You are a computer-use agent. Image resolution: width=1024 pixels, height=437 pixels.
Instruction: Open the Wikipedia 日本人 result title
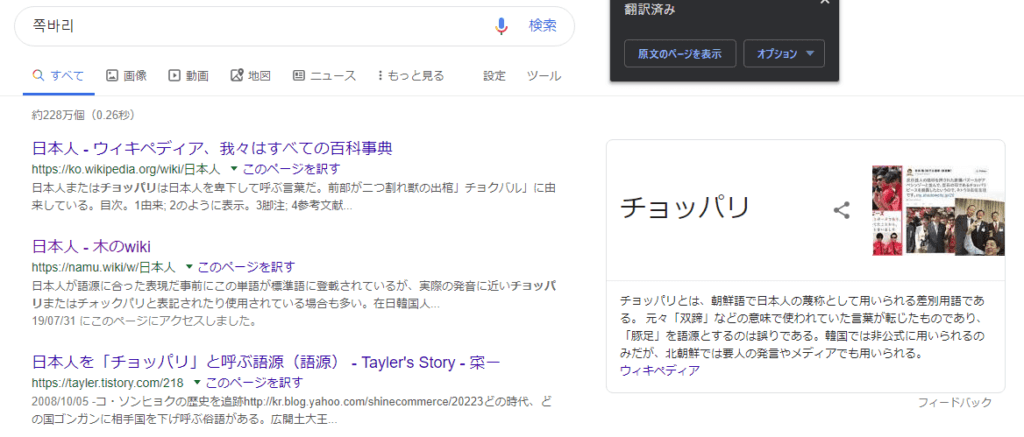(212, 148)
